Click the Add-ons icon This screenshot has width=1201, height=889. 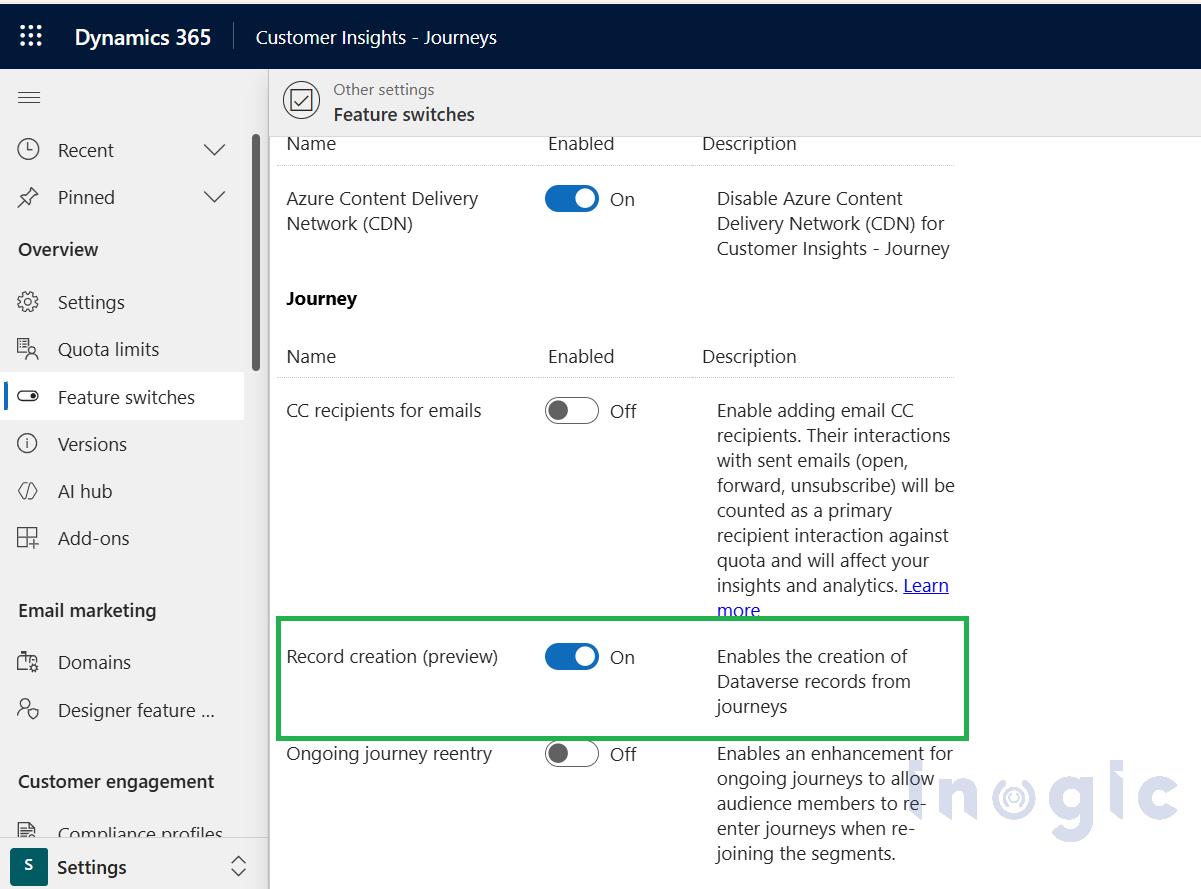coord(28,538)
